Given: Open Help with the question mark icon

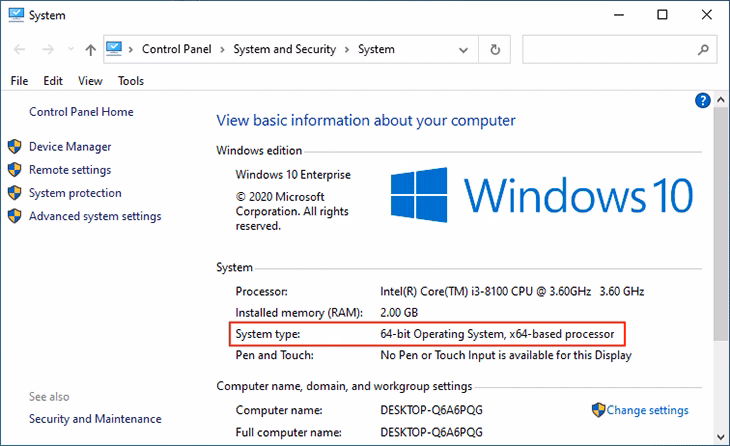Looking at the screenshot, I should click(x=703, y=100).
